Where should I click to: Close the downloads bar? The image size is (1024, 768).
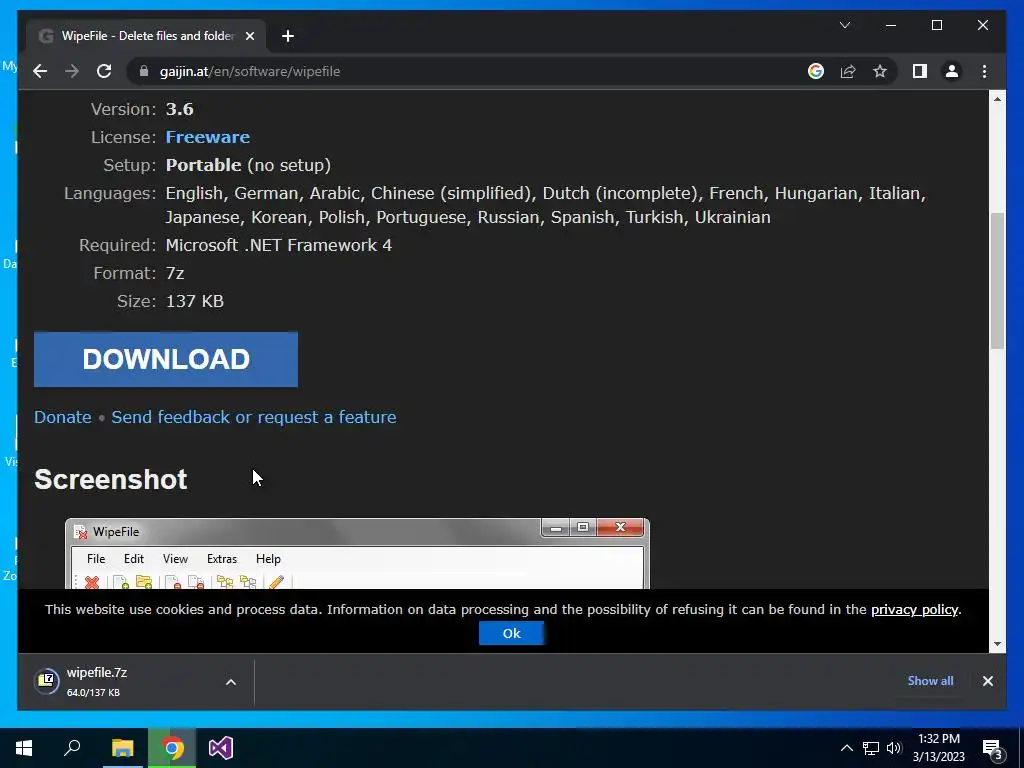[987, 680]
